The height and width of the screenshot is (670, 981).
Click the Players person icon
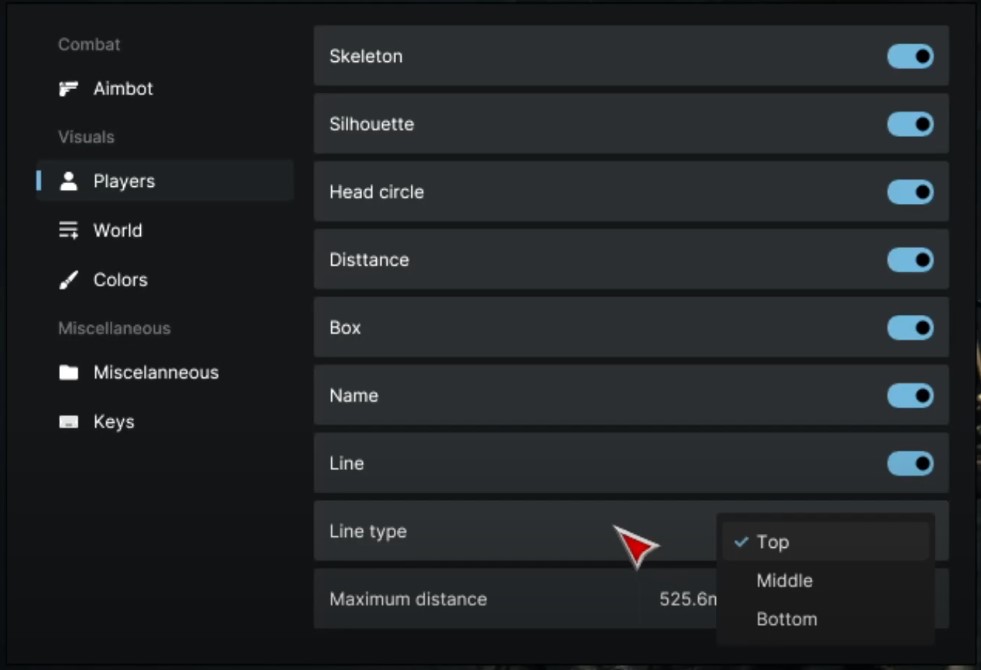pos(68,181)
